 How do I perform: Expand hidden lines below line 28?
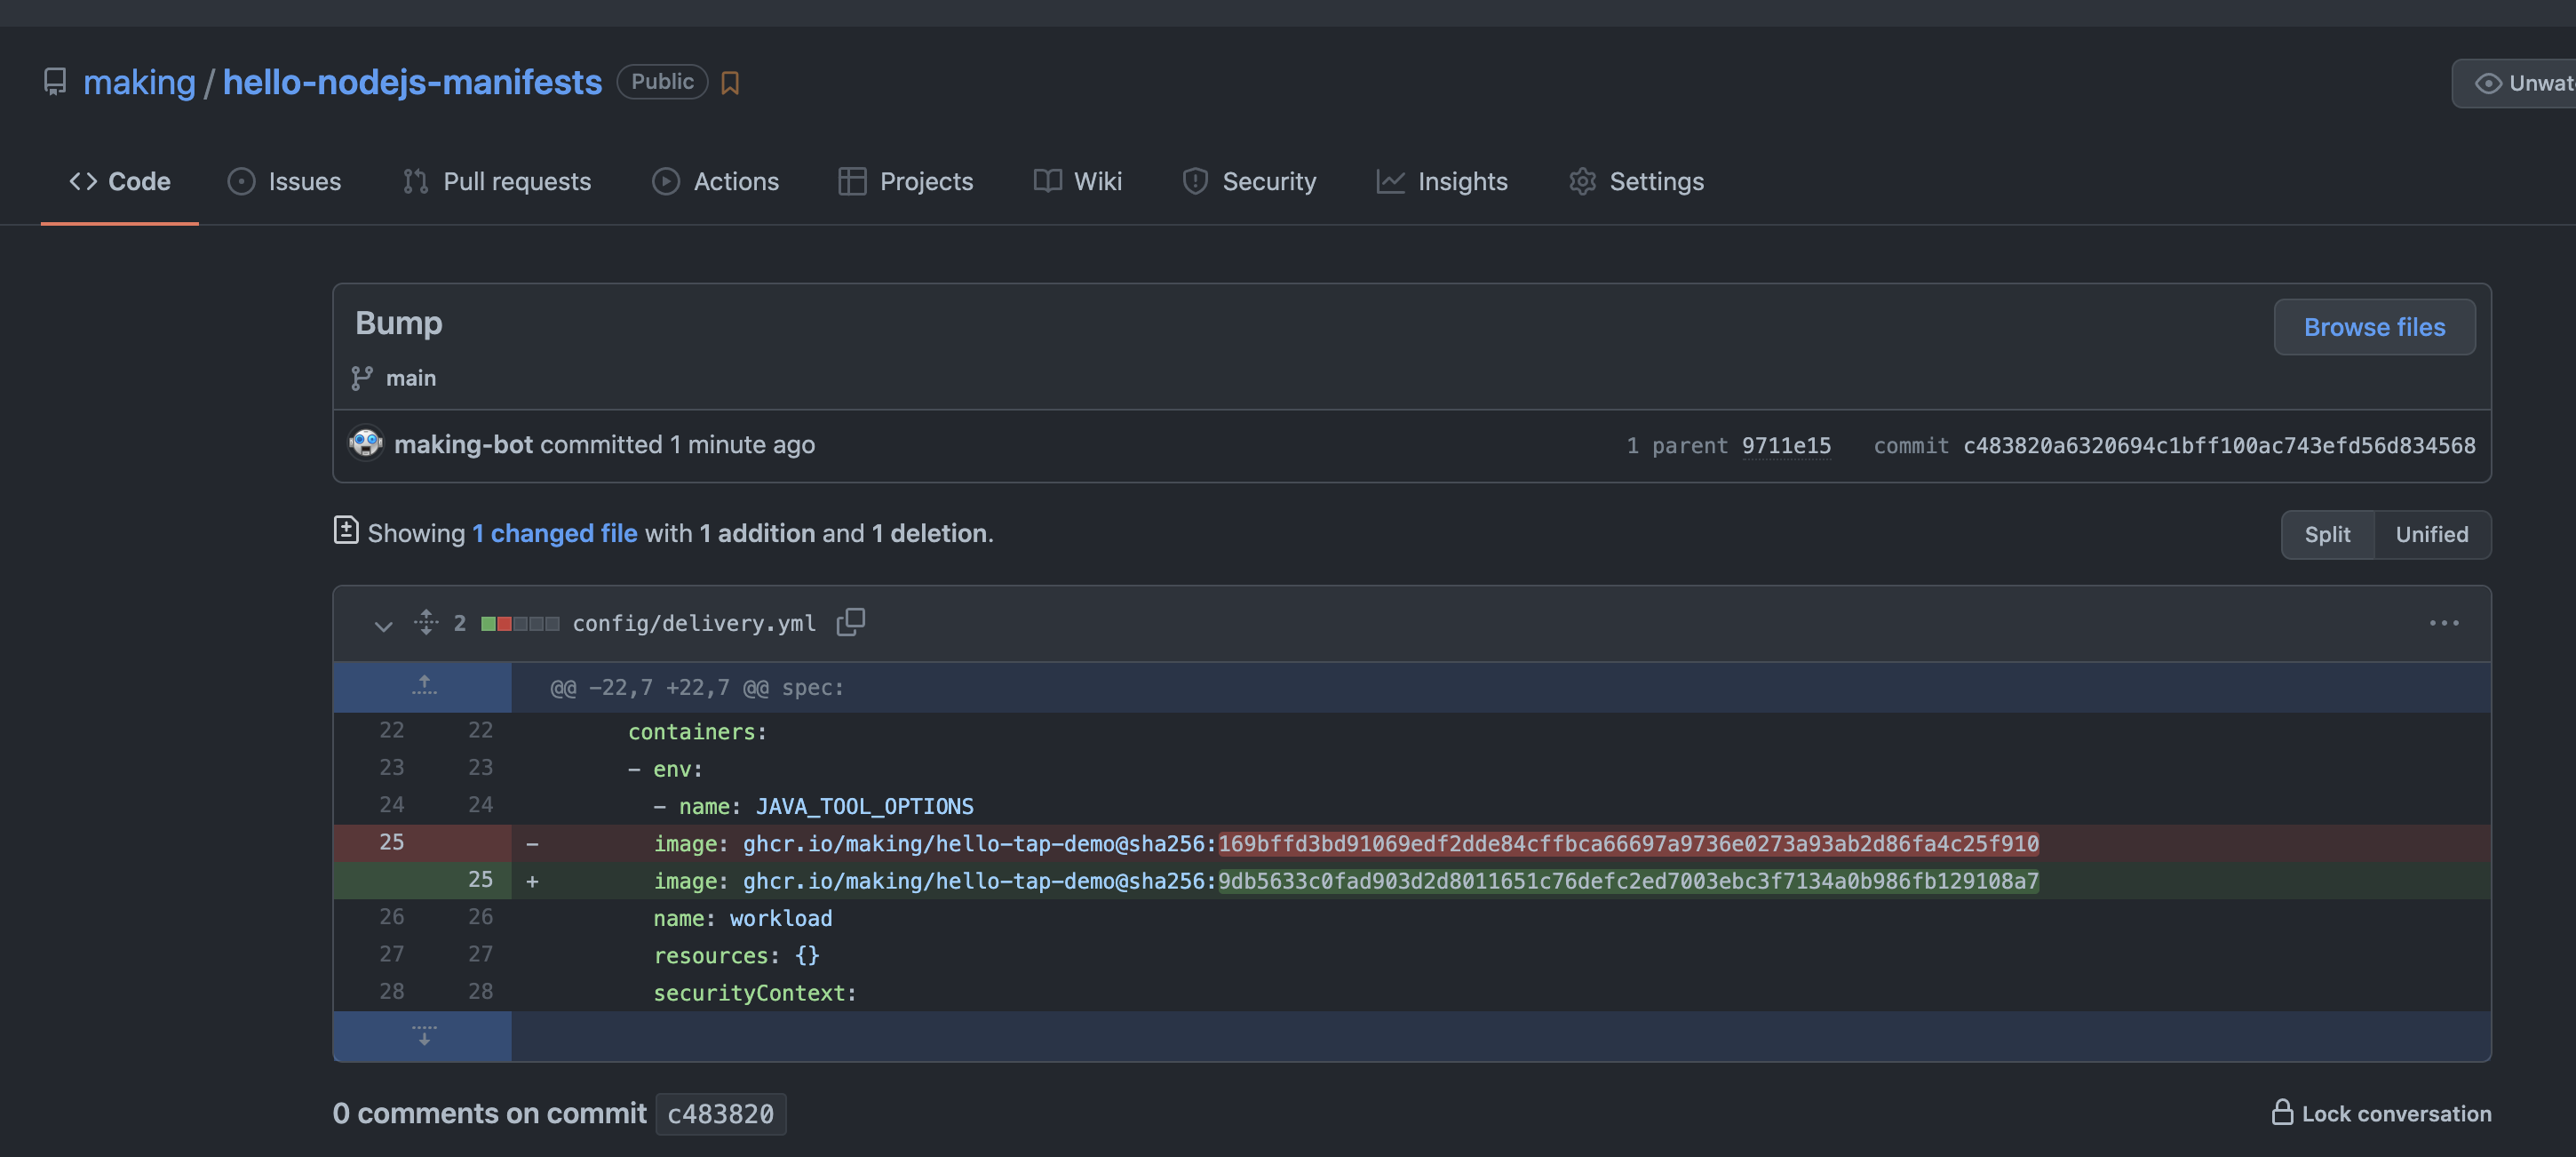click(423, 1035)
